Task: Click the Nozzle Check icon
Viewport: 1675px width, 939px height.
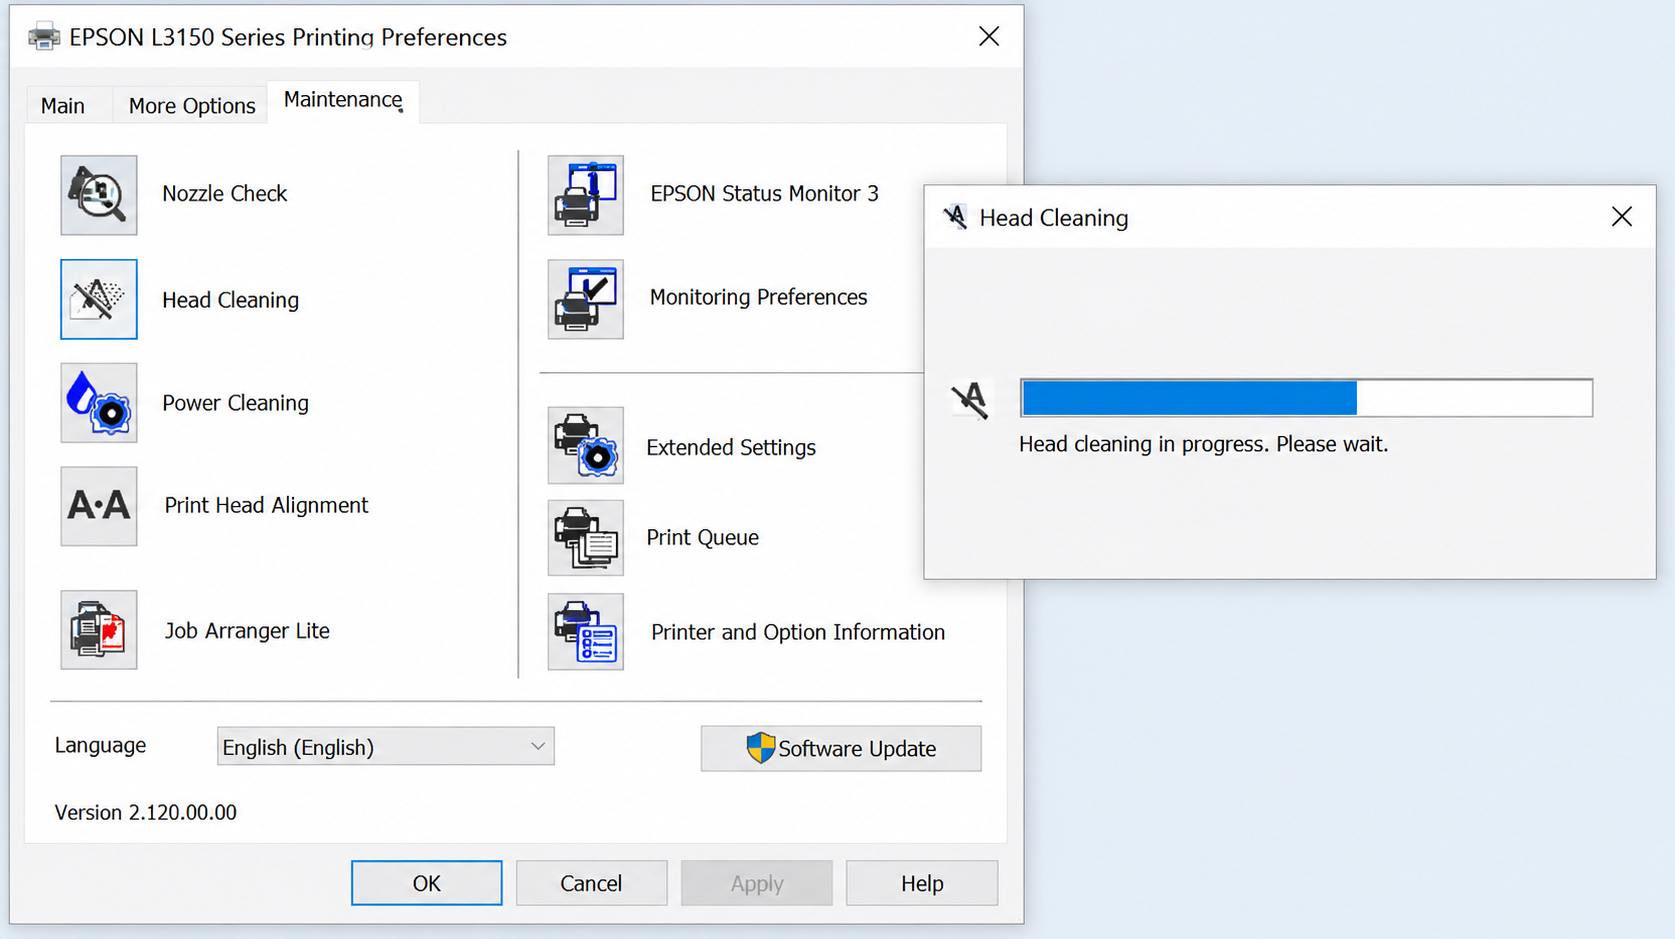Action: (98, 195)
